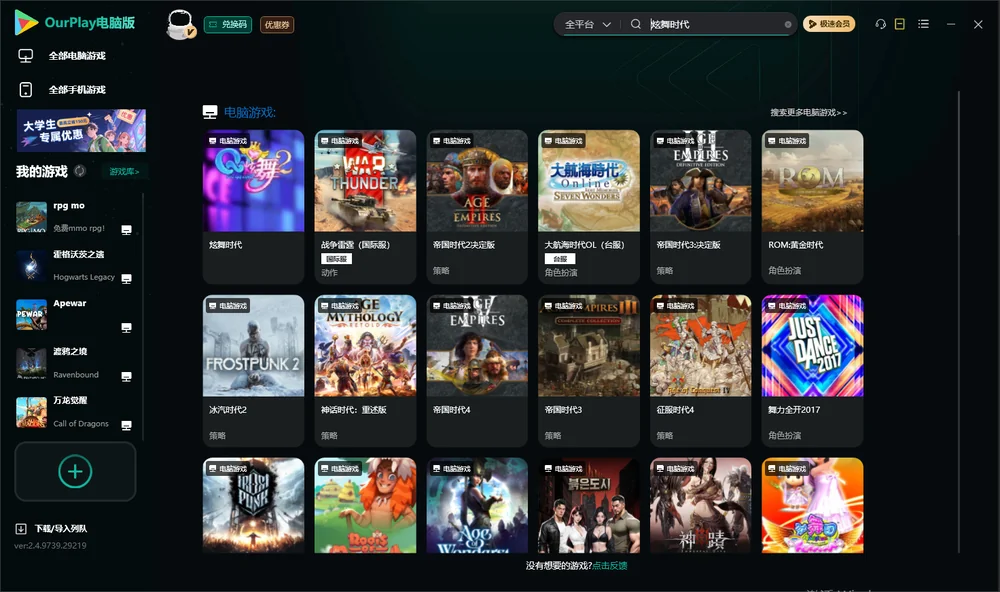Select 全部电脑游戏 in the sidebar

pyautogui.click(x=77, y=56)
